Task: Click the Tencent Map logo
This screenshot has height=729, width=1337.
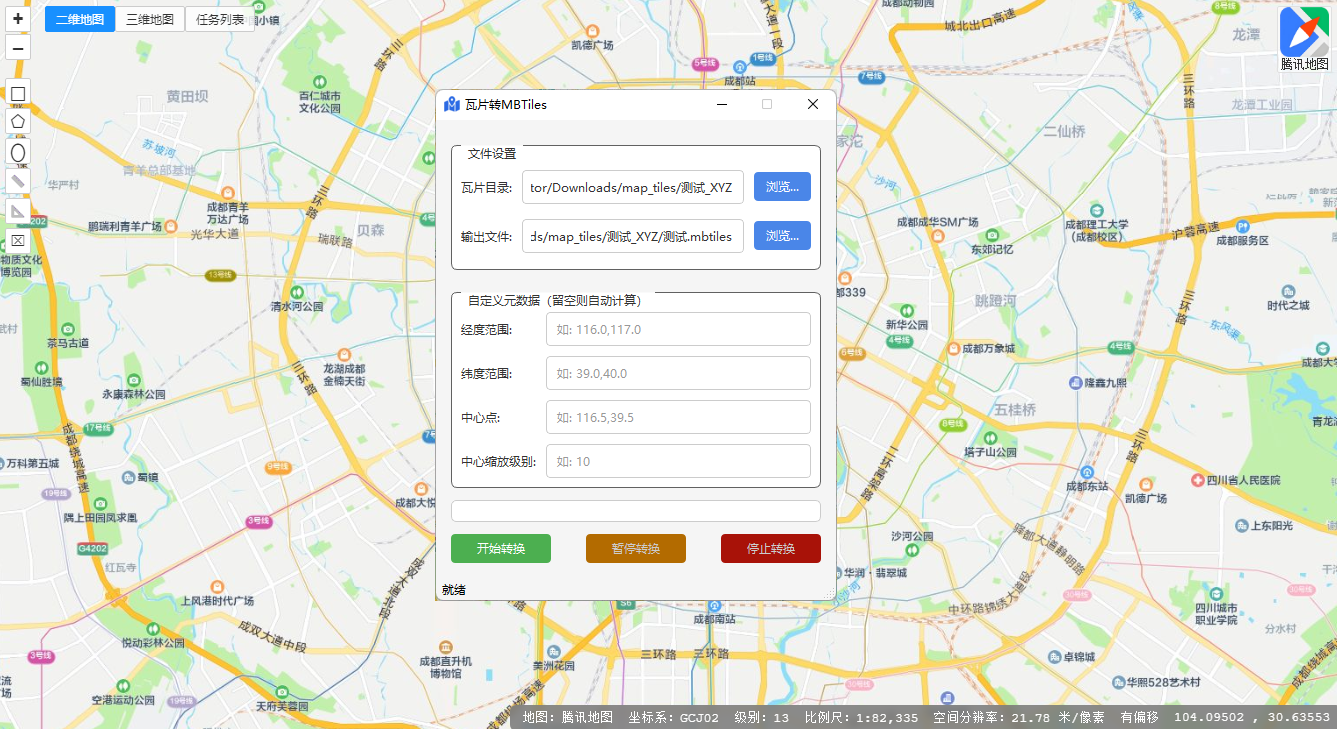Action: 1305,38
